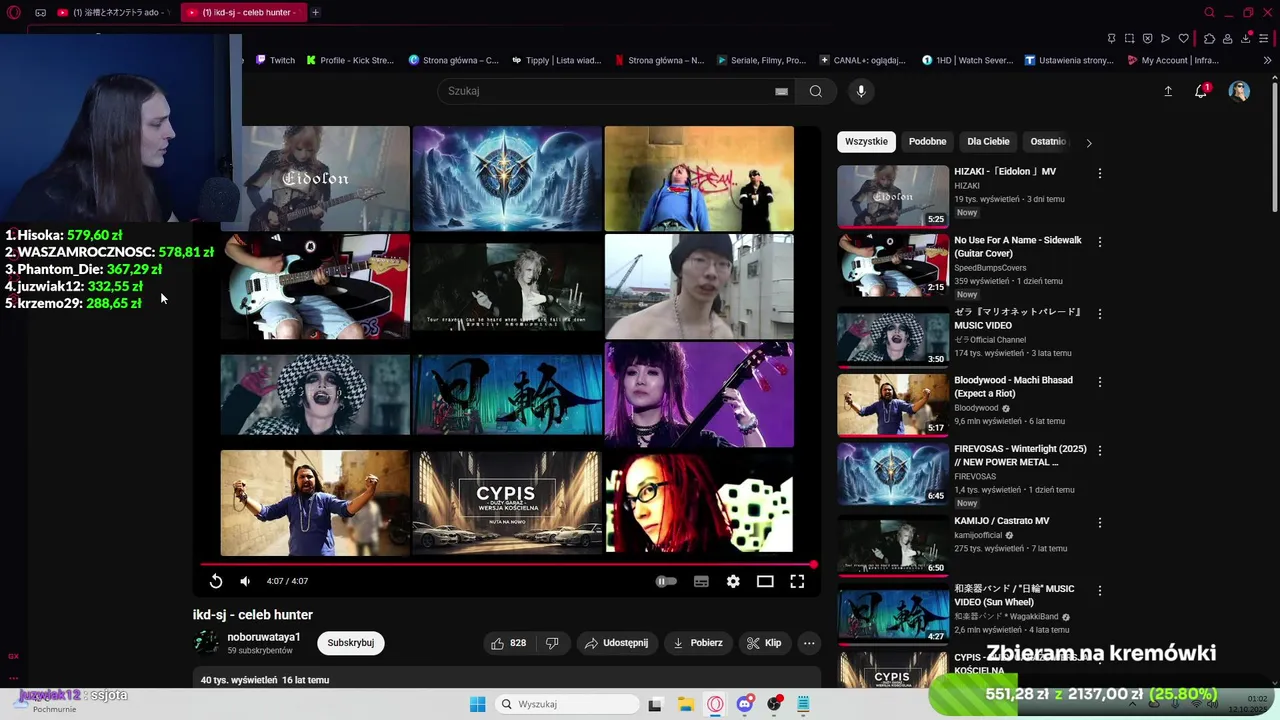Click the snapshot icon in address bar

pyautogui.click(x=1129, y=38)
